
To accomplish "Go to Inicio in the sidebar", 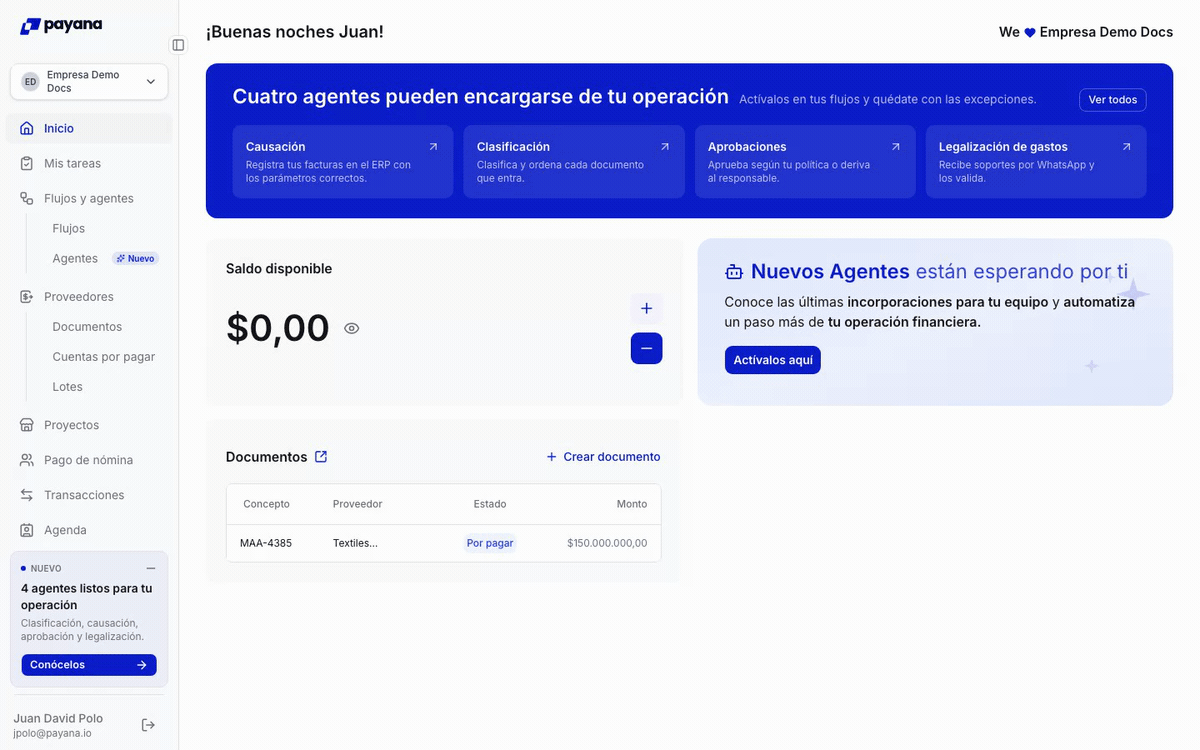I will (89, 128).
